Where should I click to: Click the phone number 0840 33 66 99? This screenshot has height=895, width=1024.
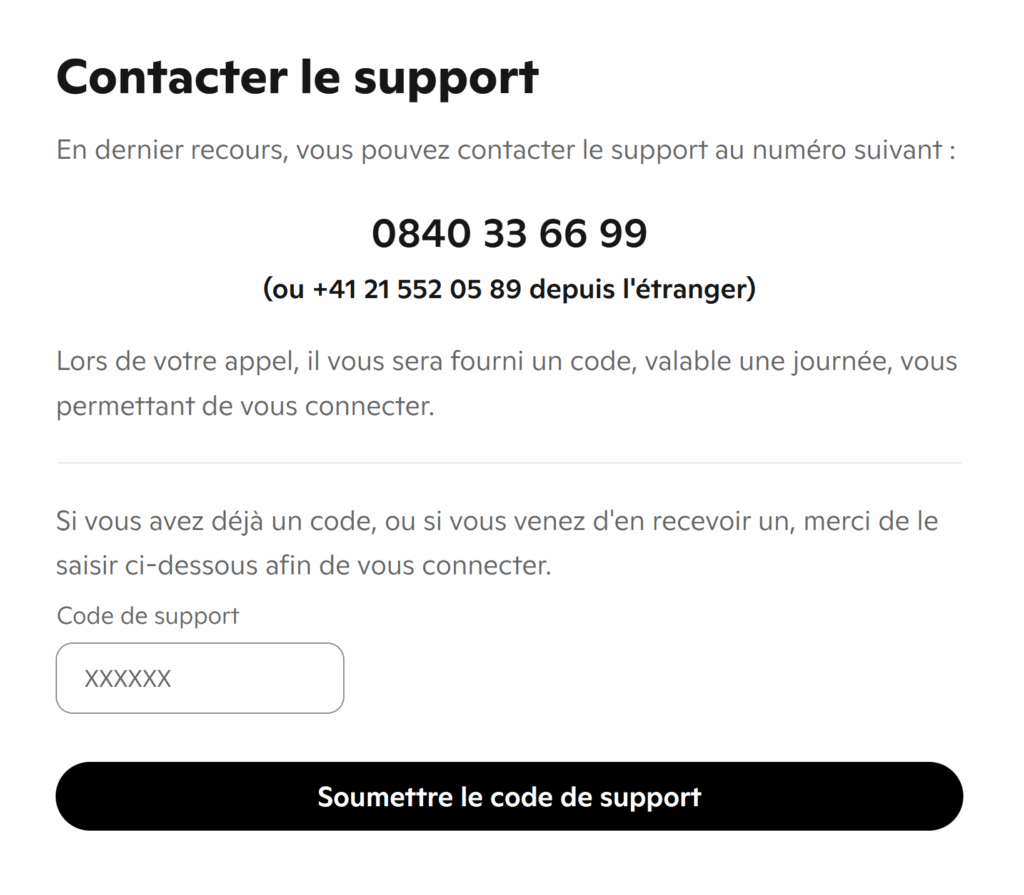click(510, 234)
